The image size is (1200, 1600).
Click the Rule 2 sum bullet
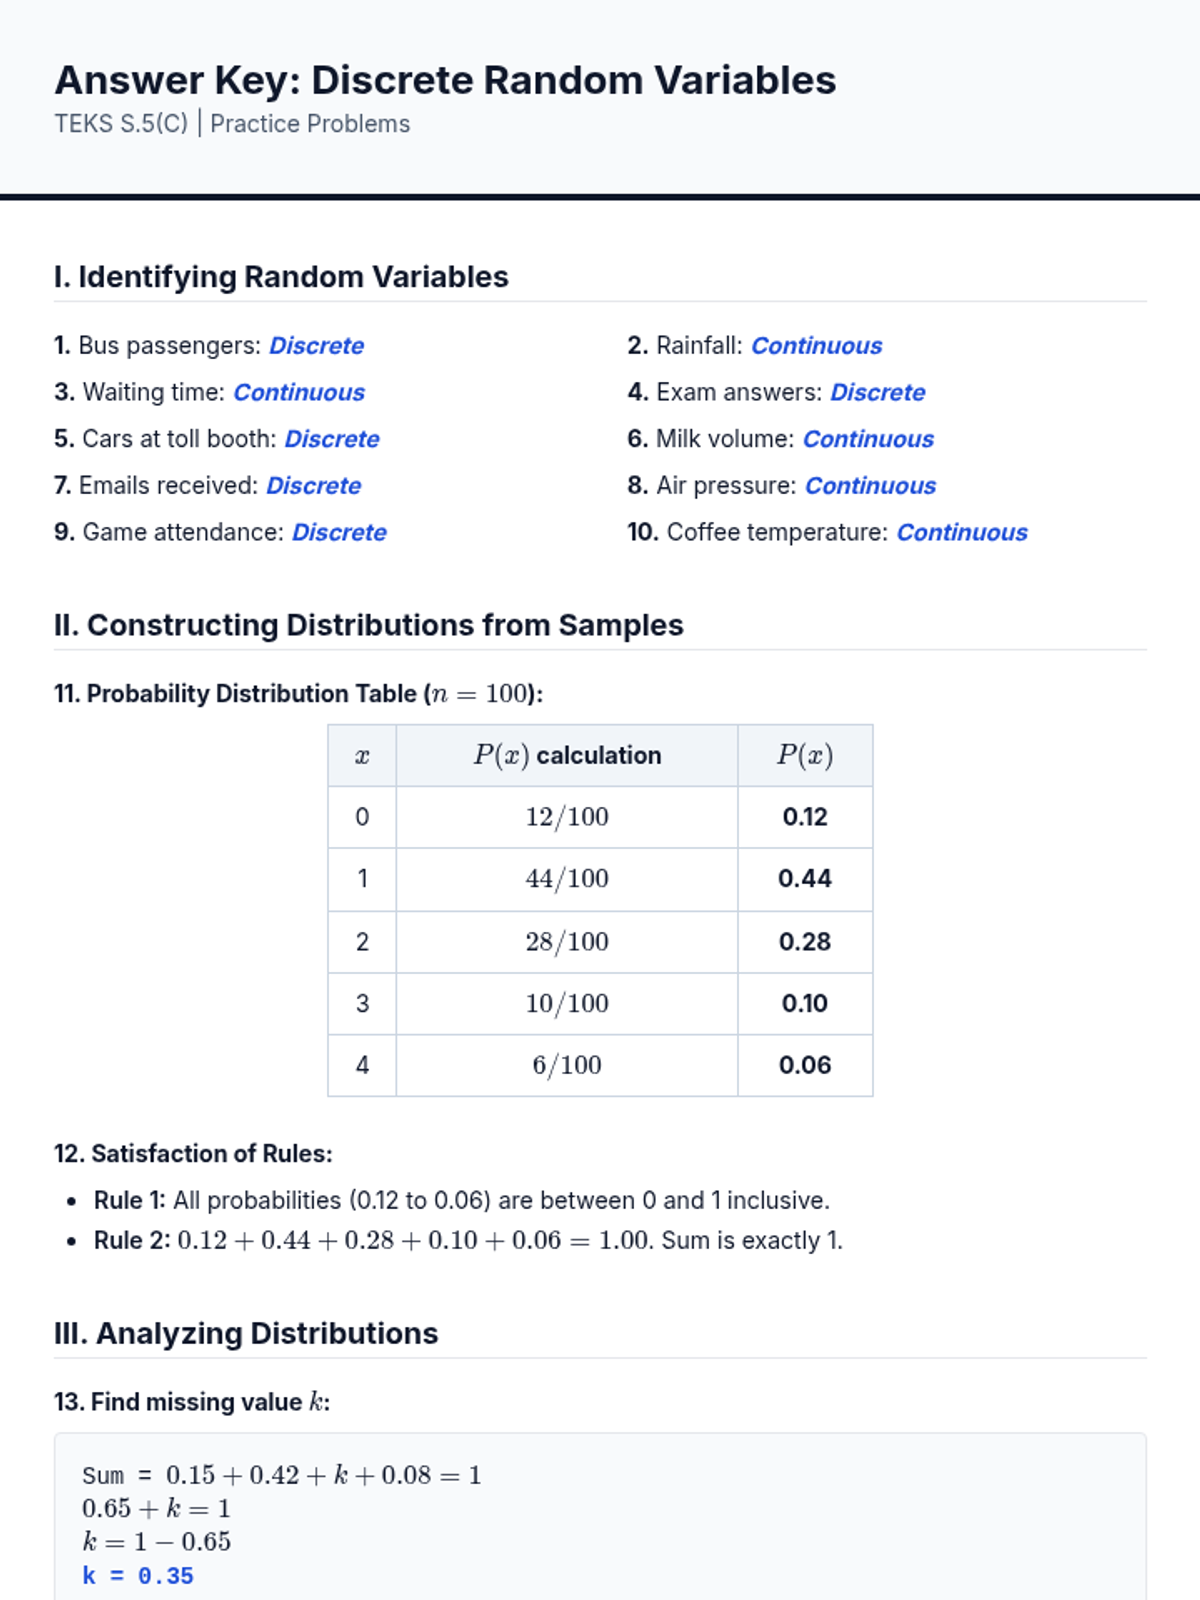(x=468, y=1240)
